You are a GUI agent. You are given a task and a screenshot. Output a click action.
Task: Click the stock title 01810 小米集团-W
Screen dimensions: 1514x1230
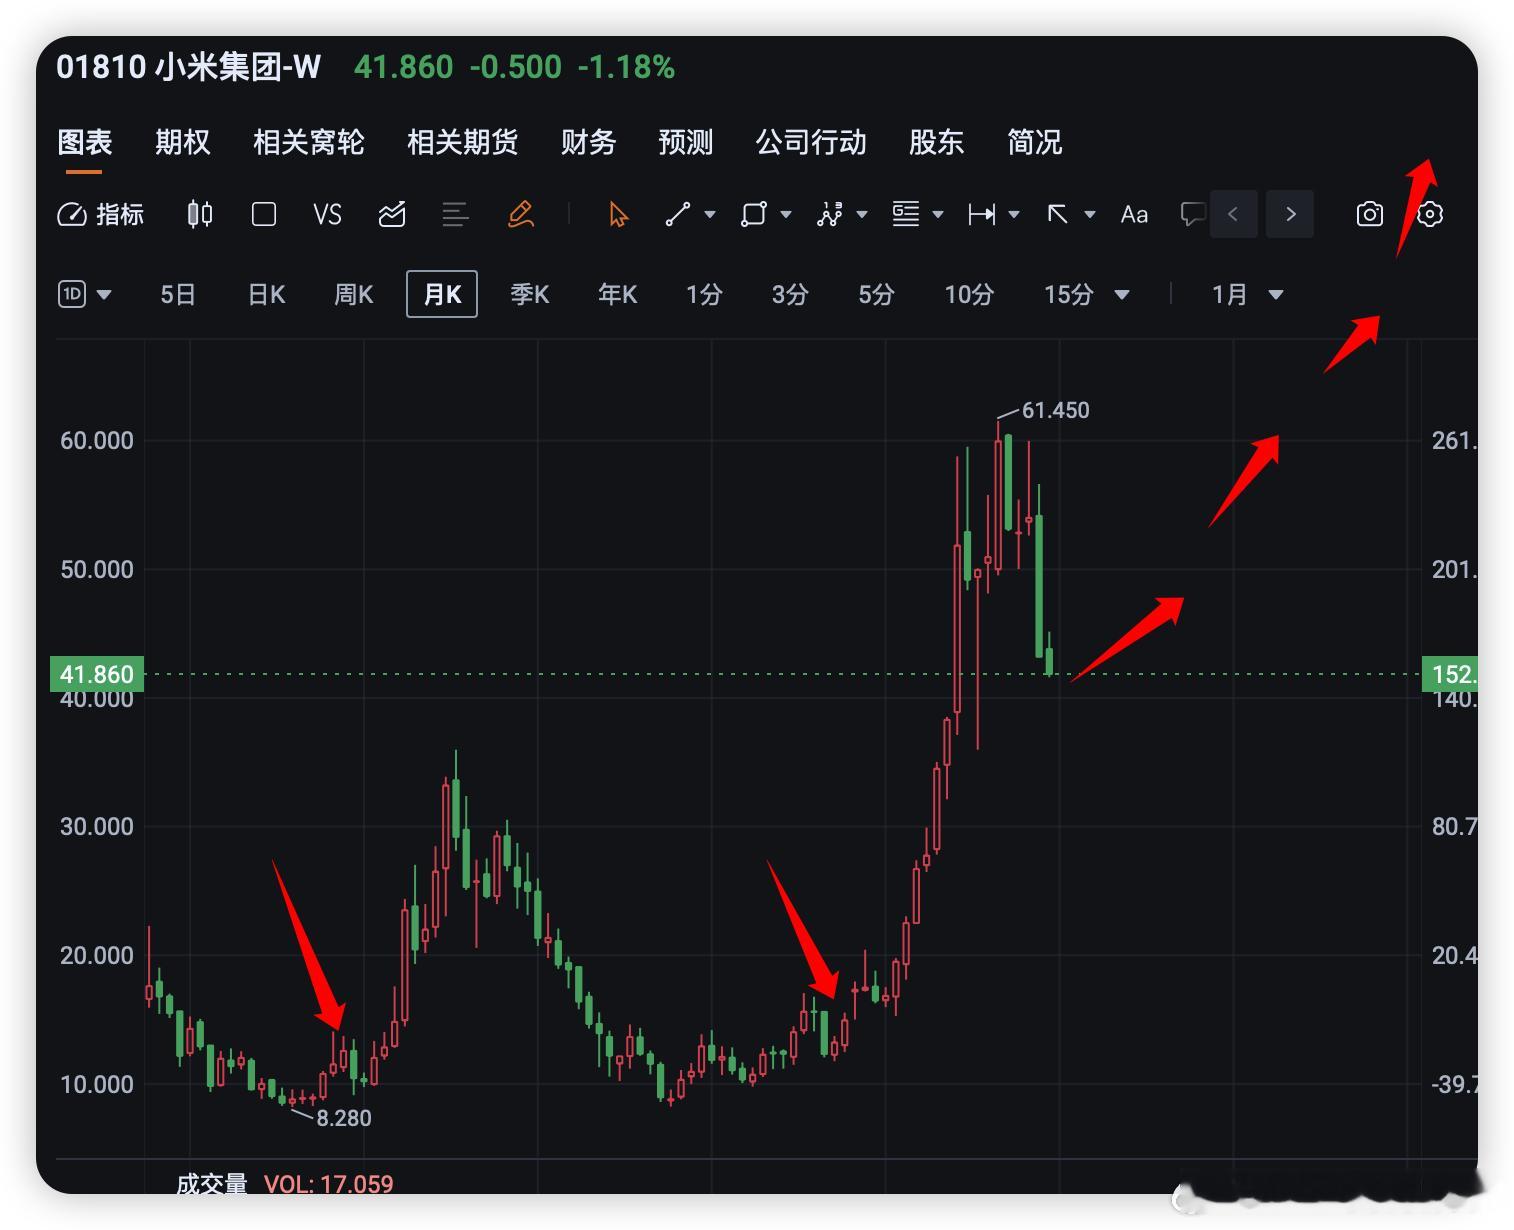(189, 67)
